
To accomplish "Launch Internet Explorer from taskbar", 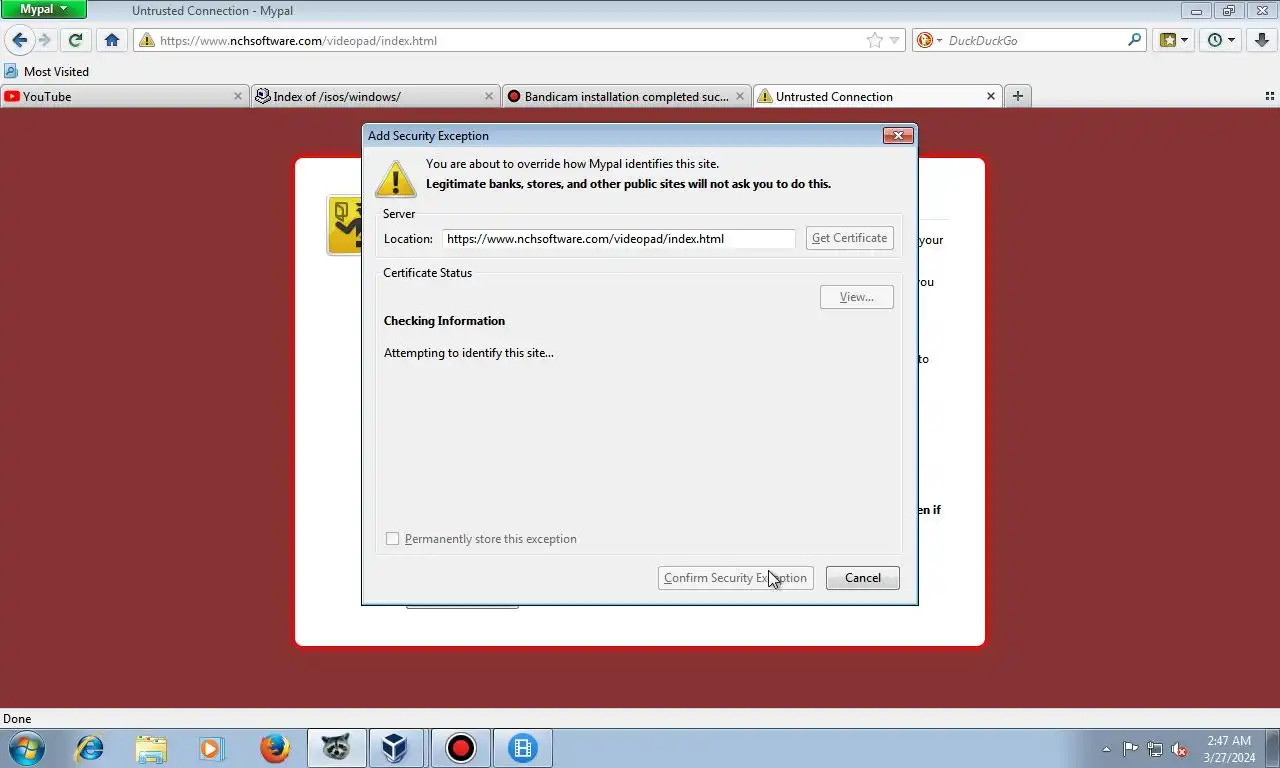I will pos(90,748).
